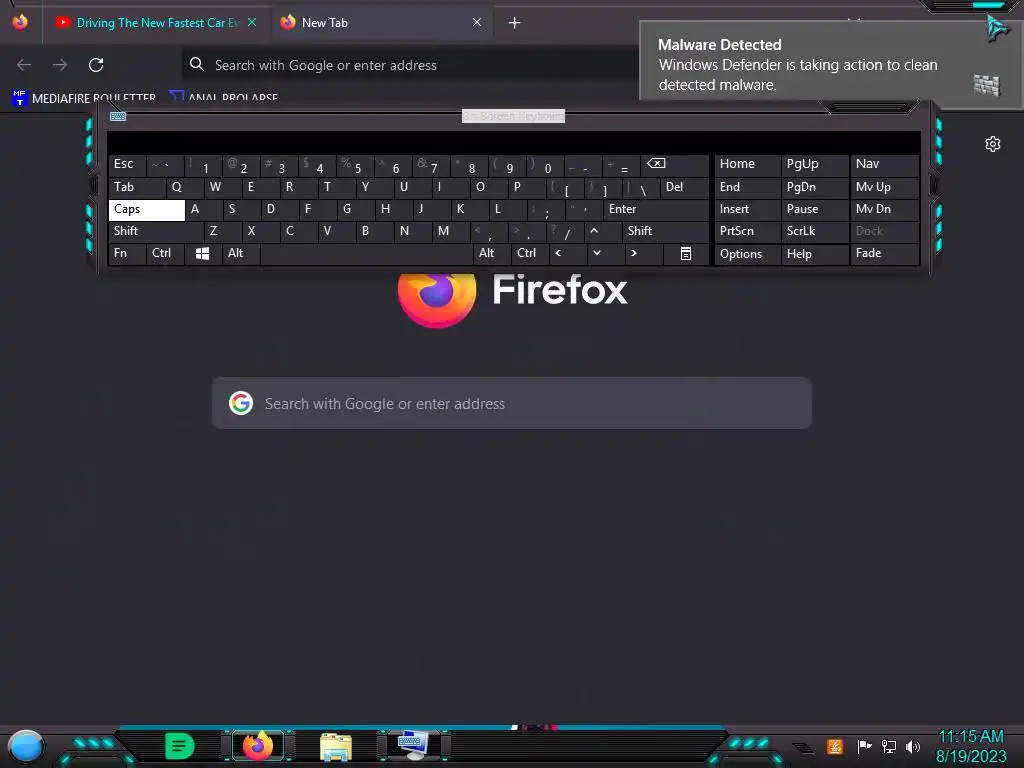Click the browser Back arrow
The width and height of the screenshot is (1024, 768).
(24, 65)
